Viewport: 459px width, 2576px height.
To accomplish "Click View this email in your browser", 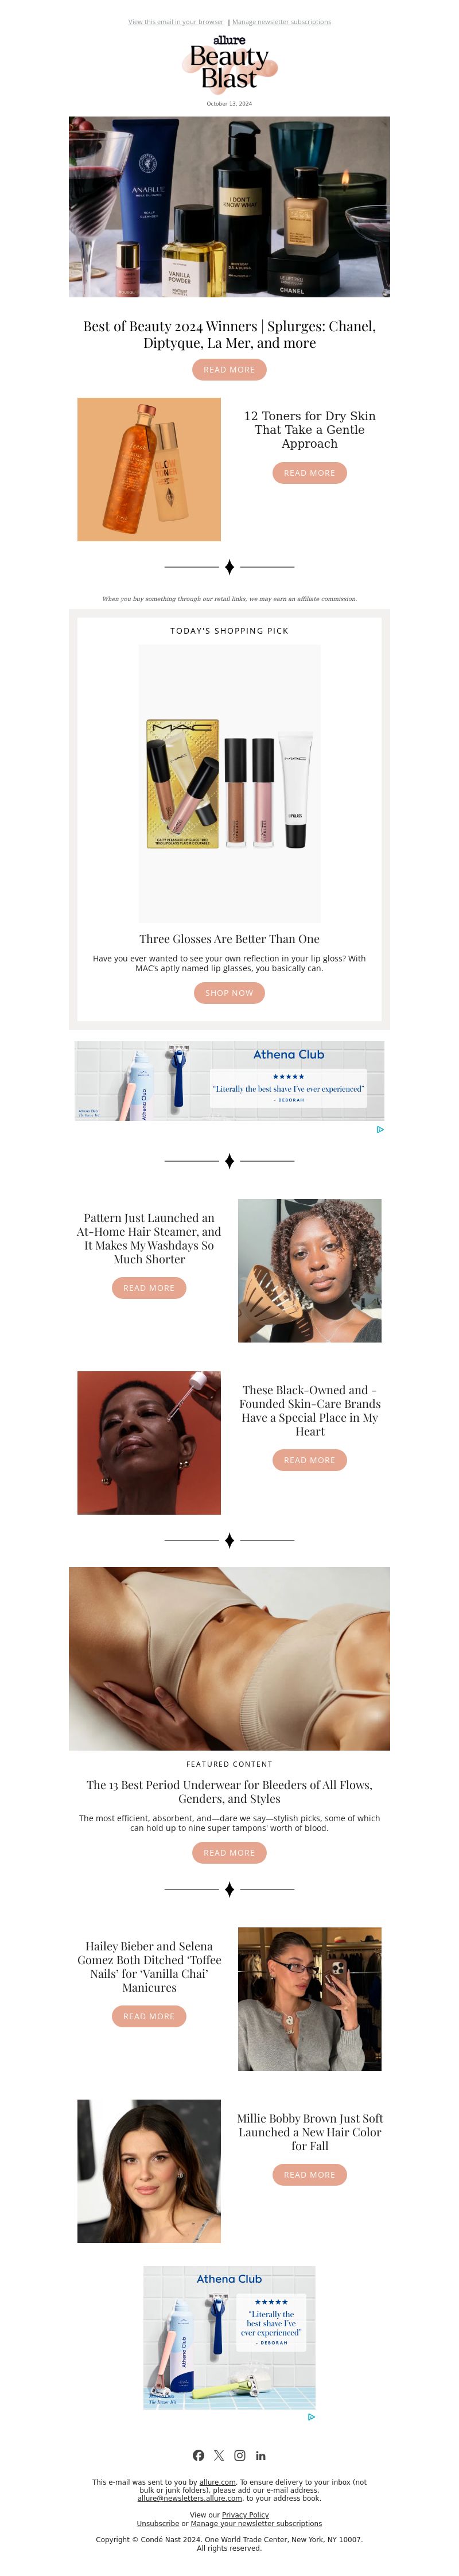I will [176, 22].
